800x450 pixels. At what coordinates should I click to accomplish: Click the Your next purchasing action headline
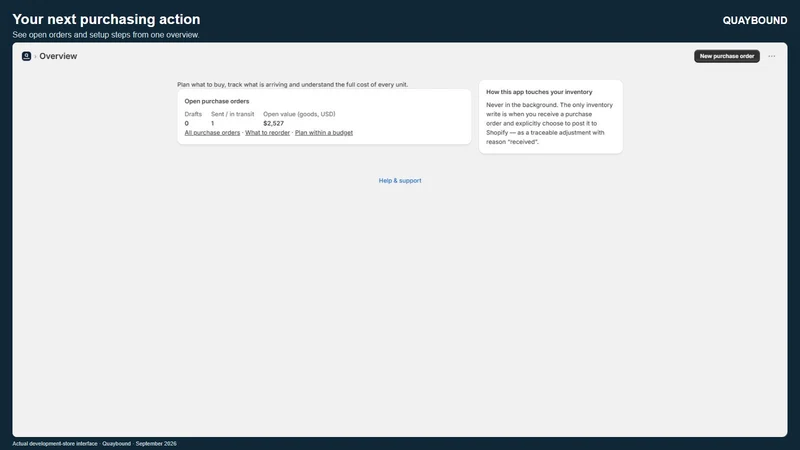(106, 19)
